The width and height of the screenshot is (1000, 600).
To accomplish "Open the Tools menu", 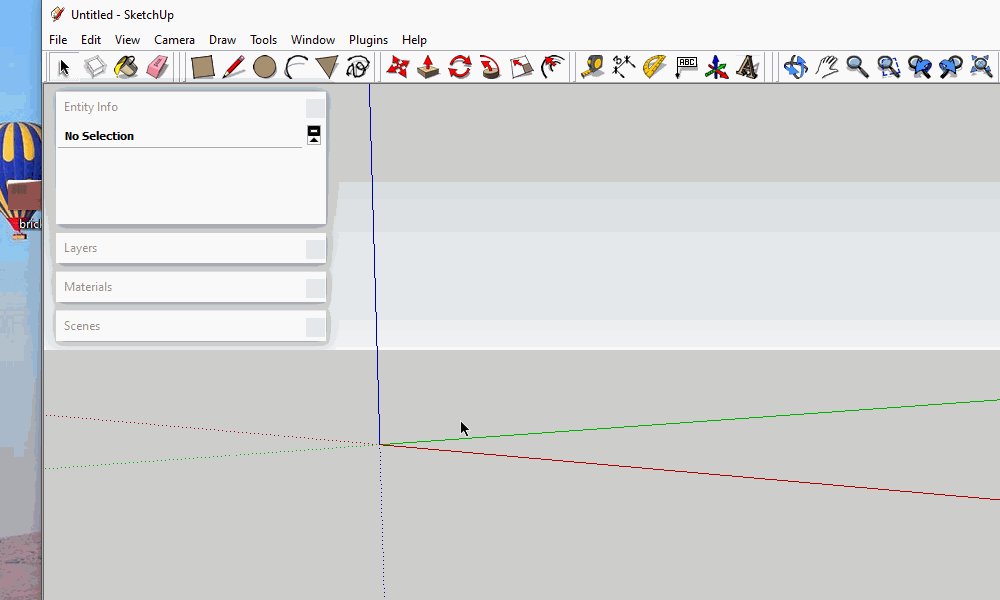I will pyautogui.click(x=263, y=40).
